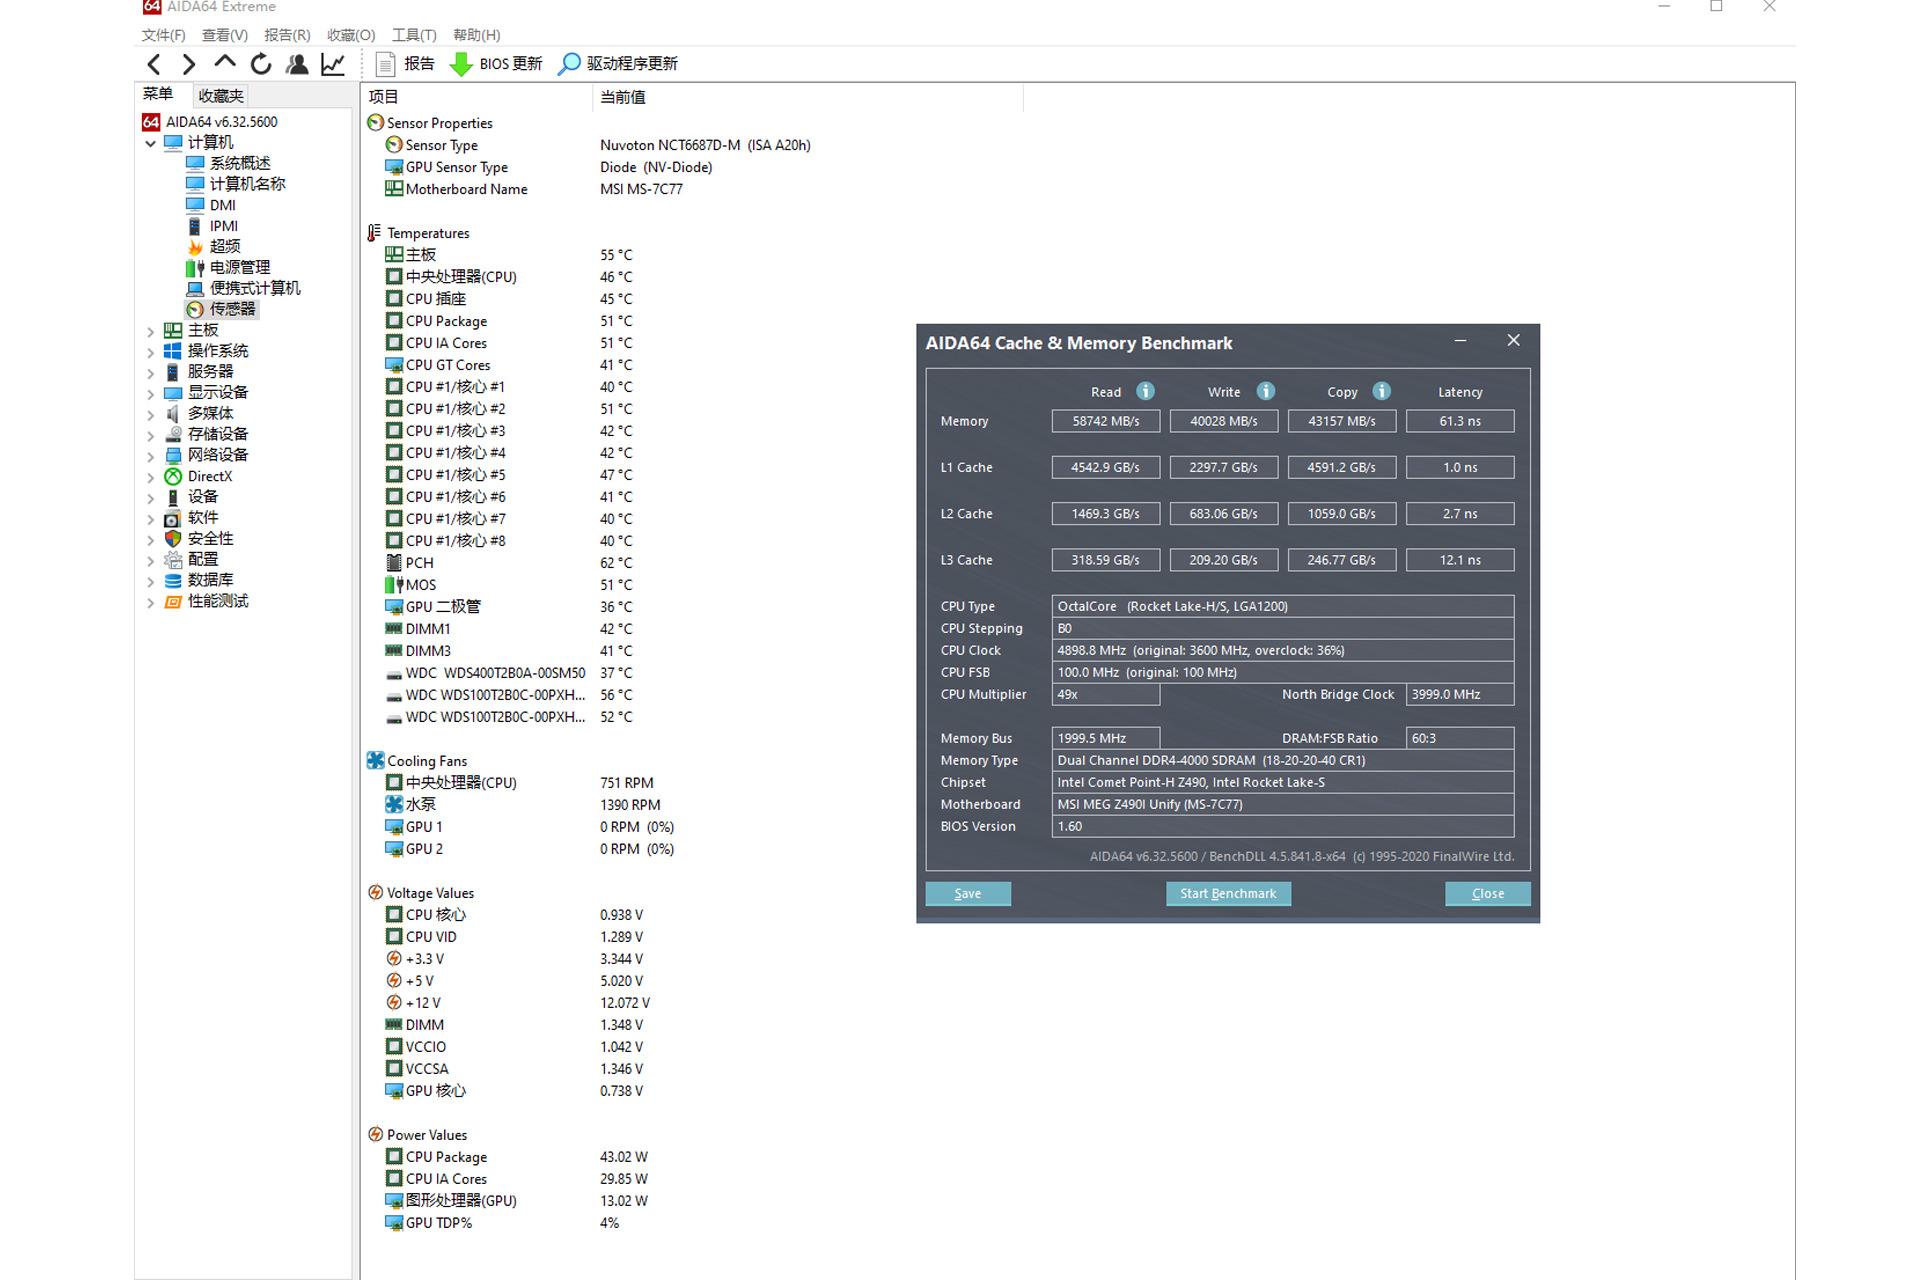Click the 驱动程序更新 driver update button

point(618,64)
